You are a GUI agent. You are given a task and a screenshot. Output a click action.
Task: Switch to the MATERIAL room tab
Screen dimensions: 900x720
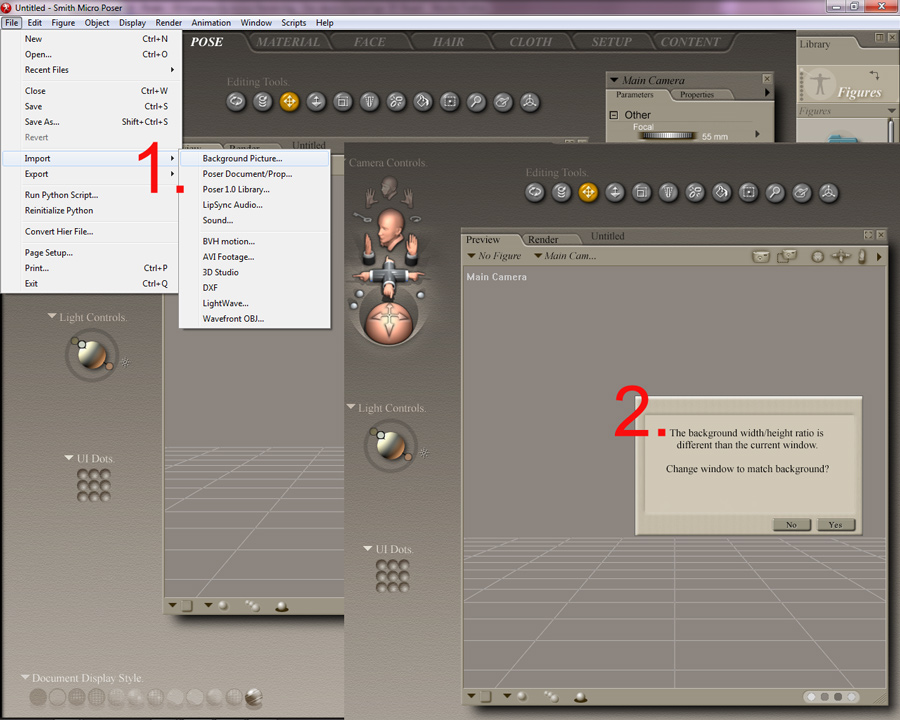click(288, 42)
